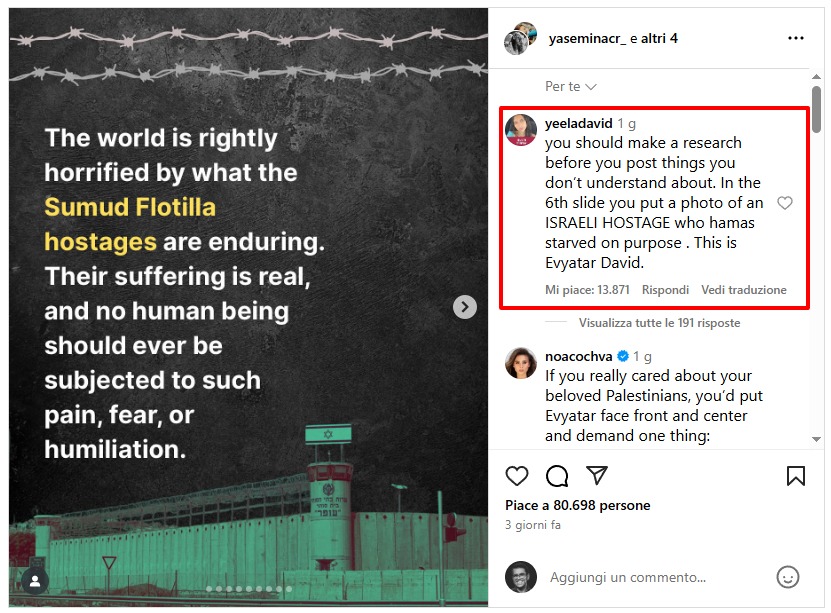Image resolution: width=831 pixels, height=613 pixels.
Task: Open noacochva's profile picture
Action: tap(521, 363)
